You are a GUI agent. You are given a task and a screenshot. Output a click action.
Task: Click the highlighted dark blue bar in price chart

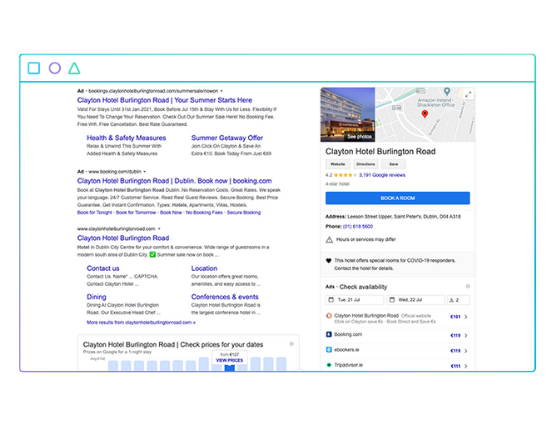230,368
